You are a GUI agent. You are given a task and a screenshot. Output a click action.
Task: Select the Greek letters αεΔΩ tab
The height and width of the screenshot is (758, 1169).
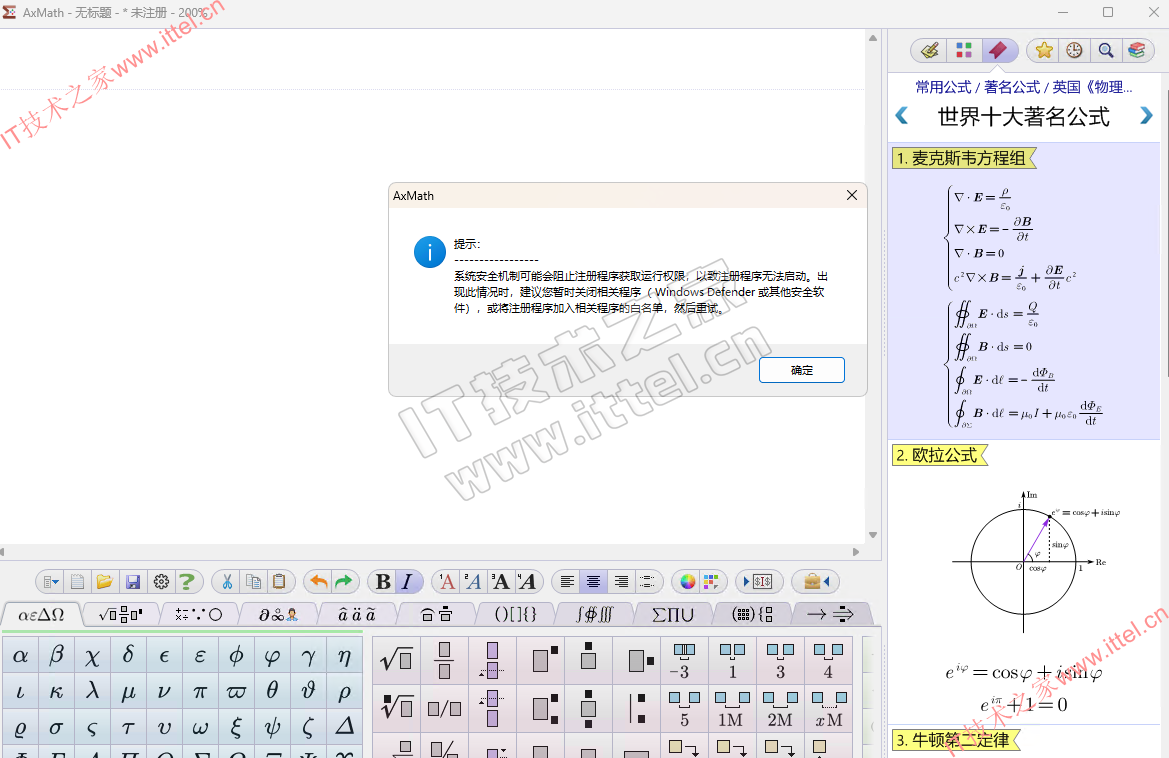[x=41, y=614]
